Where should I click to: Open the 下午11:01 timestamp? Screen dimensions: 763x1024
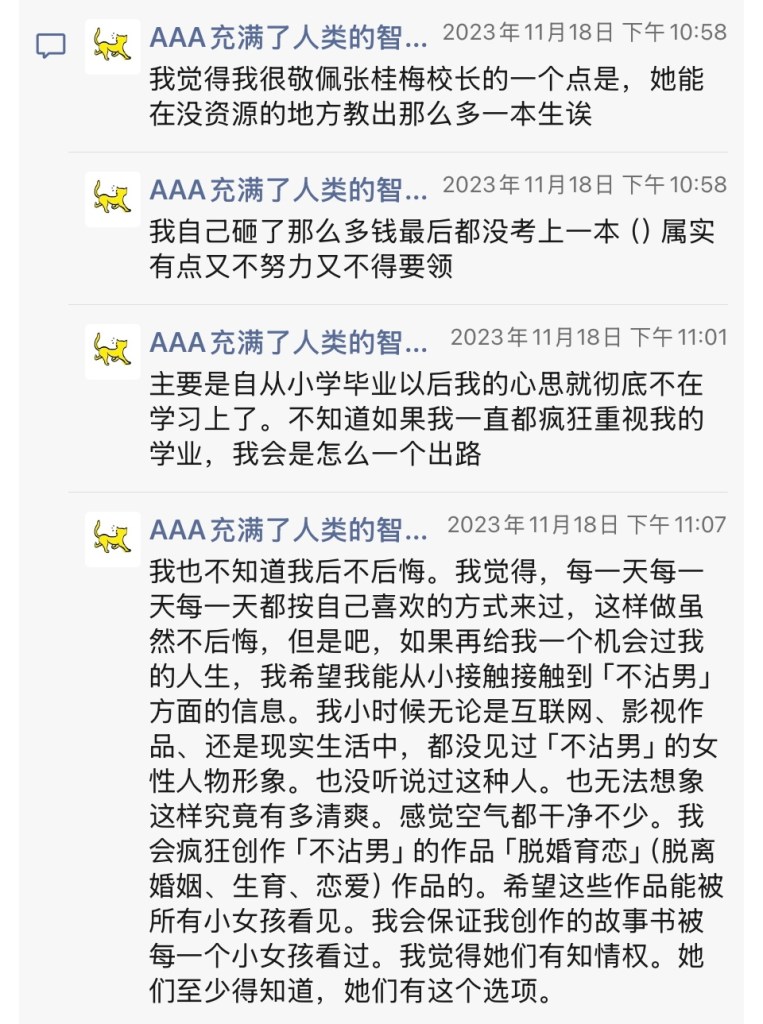point(588,337)
